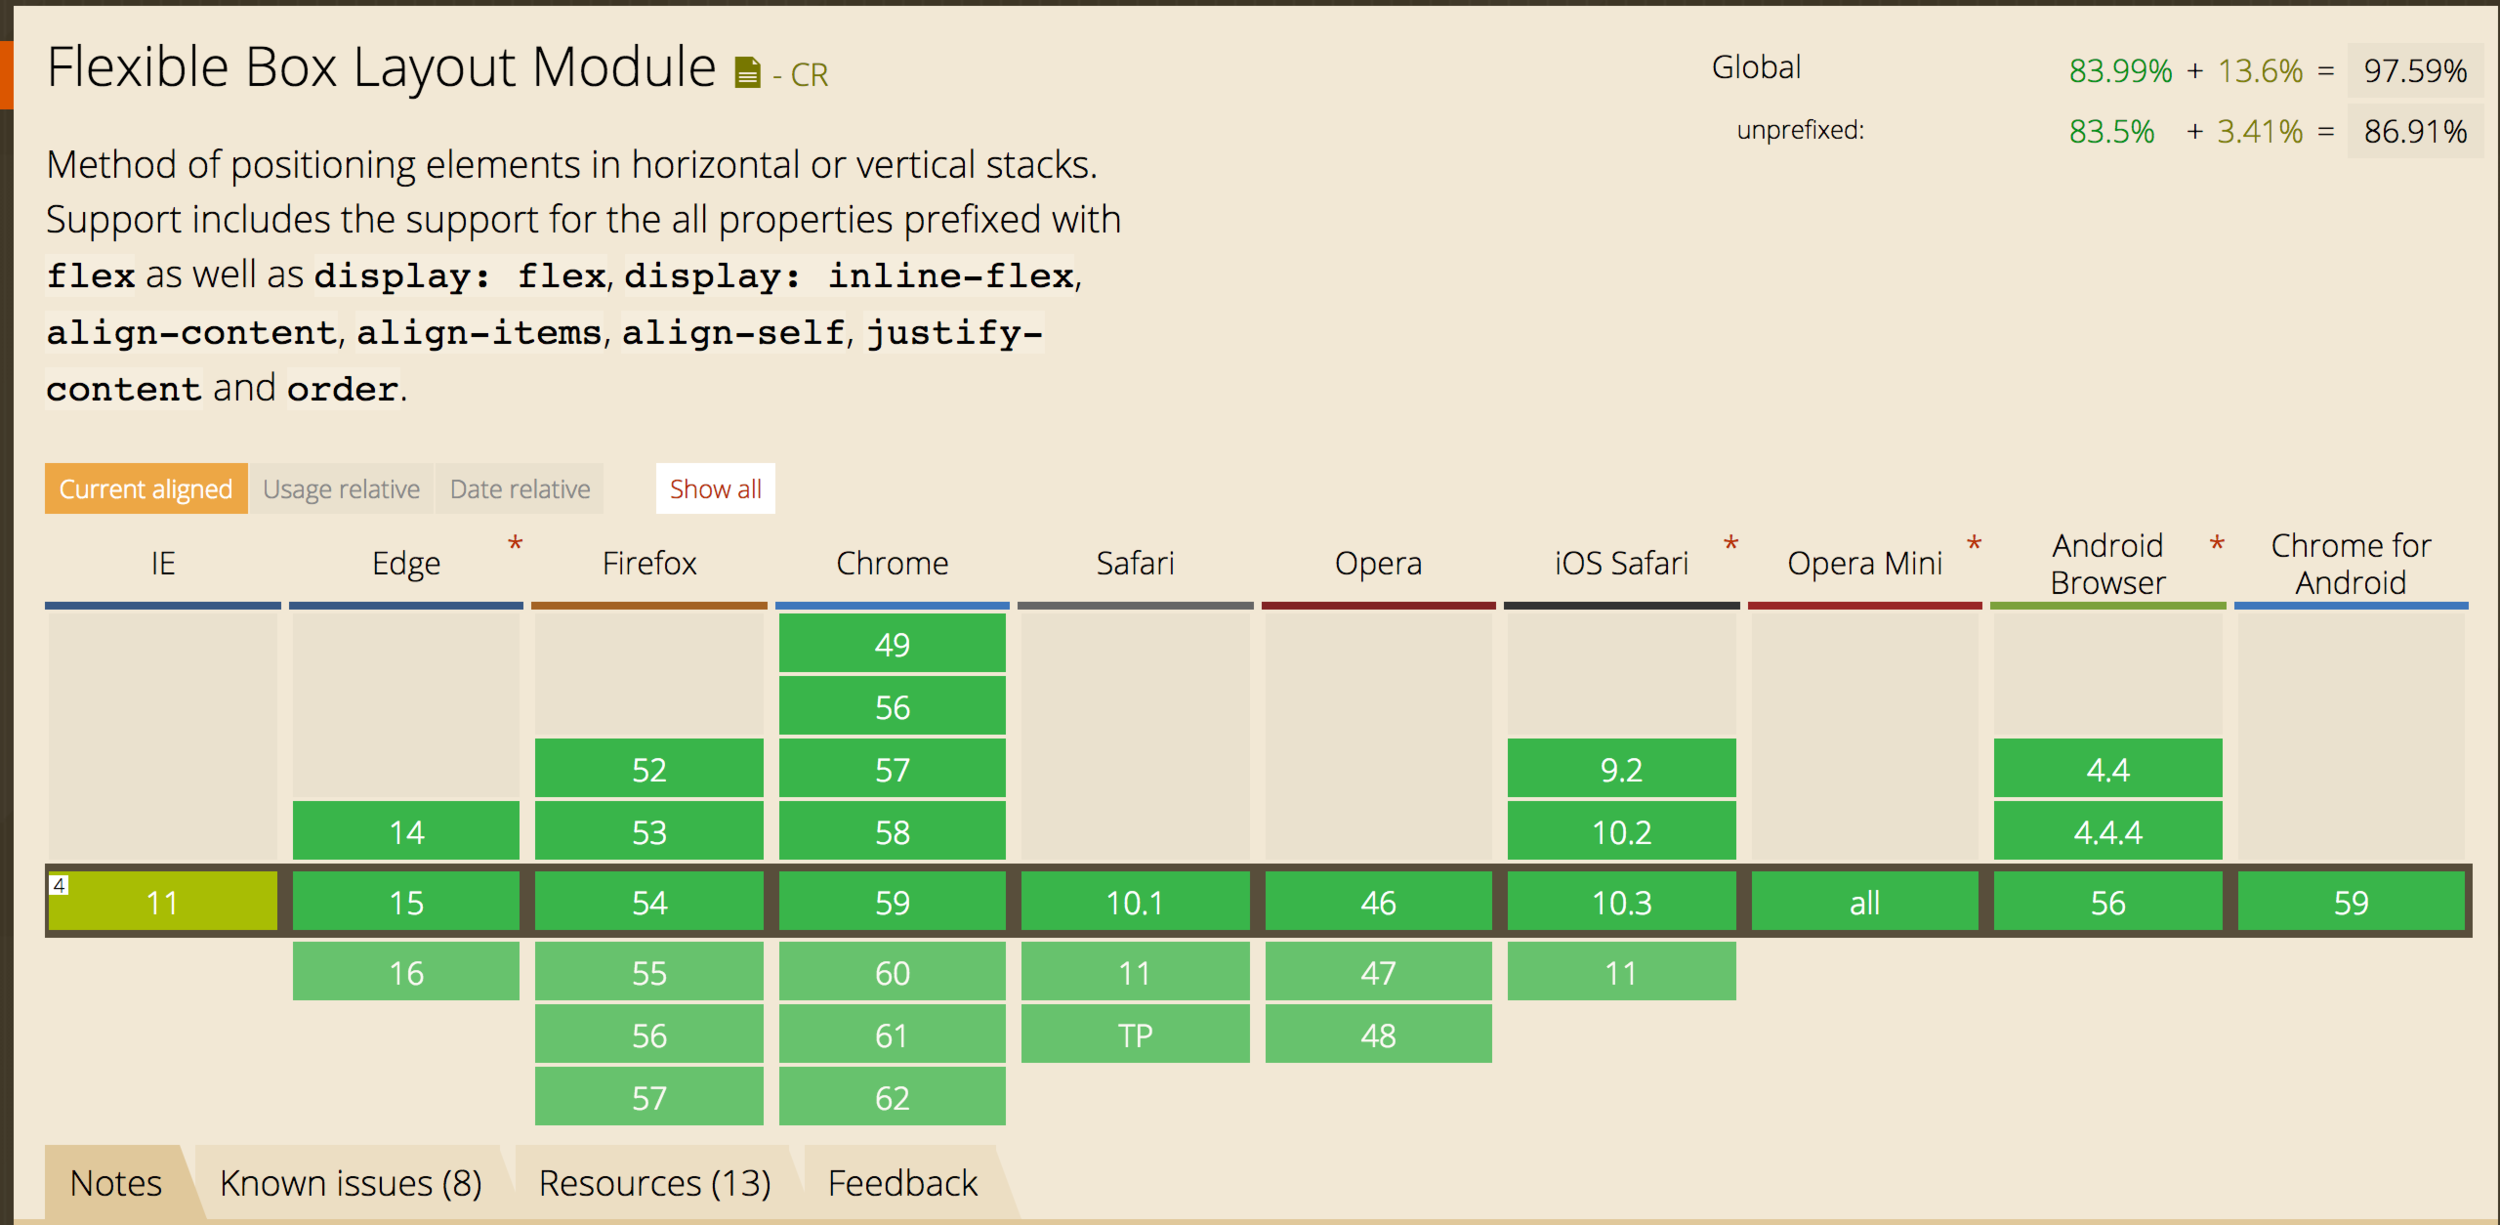Click the Opera Mini all cell
The height and width of the screenshot is (1225, 2500).
1864,903
